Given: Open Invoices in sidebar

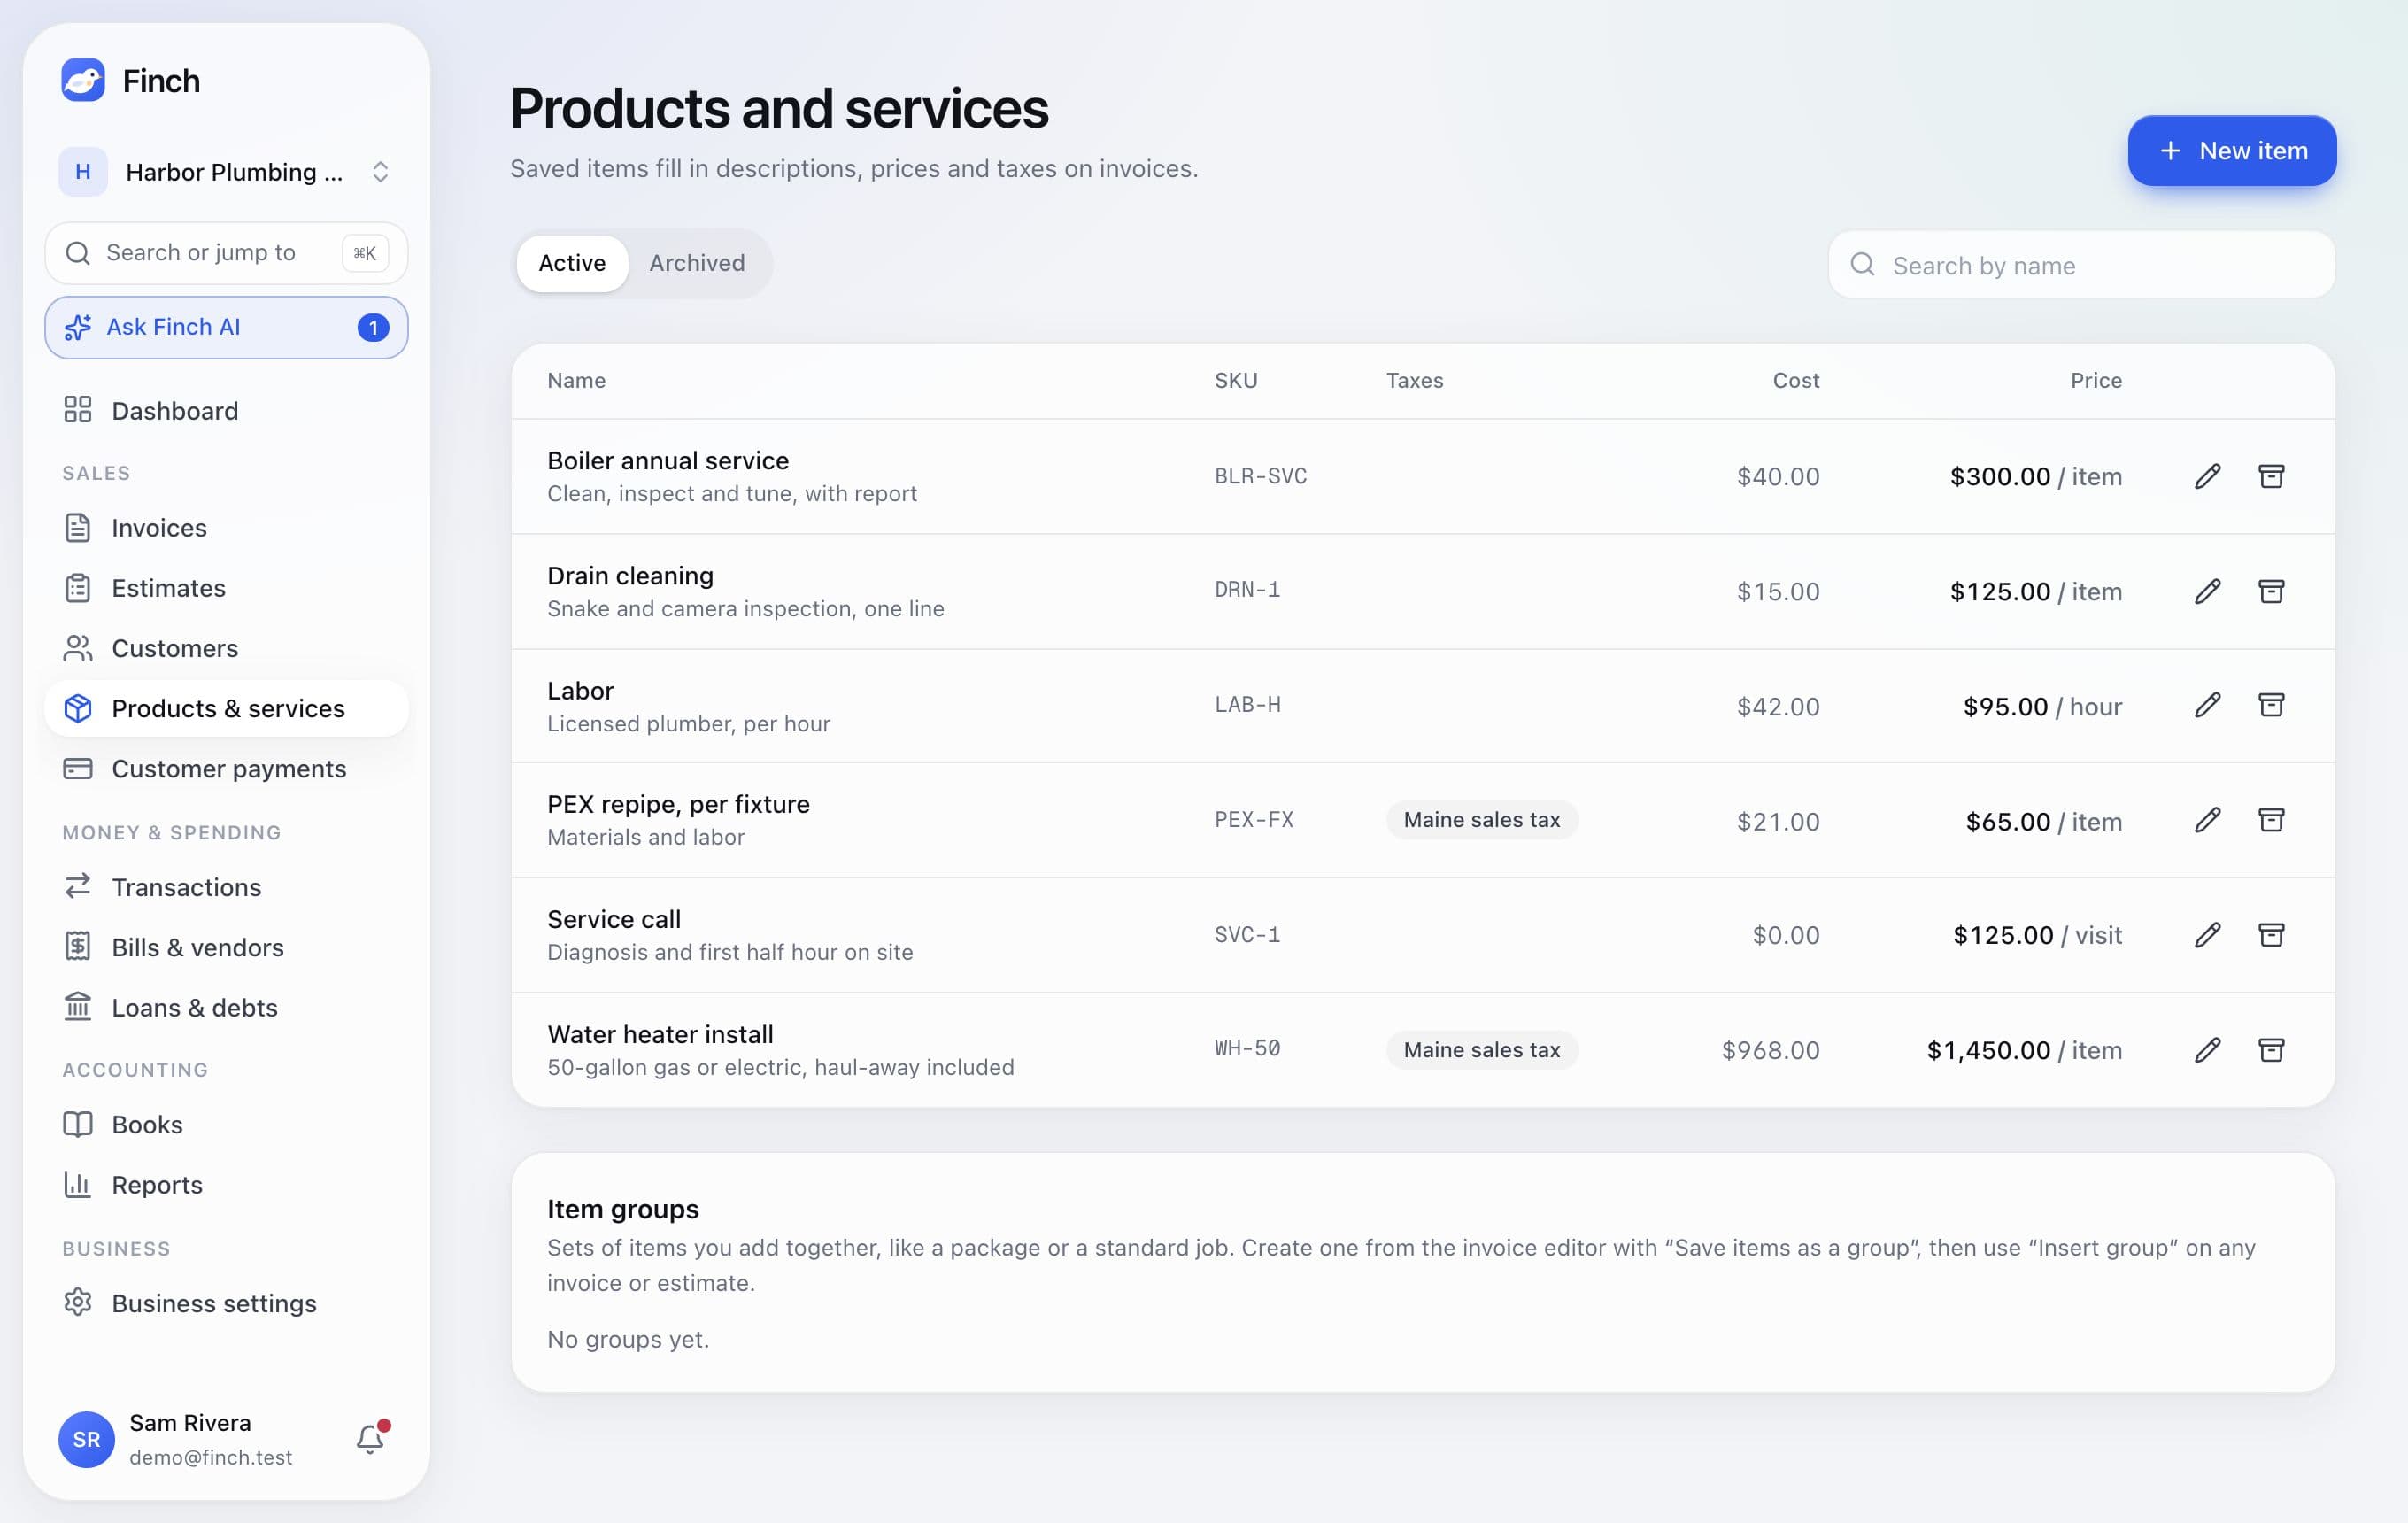Looking at the screenshot, I should pos(226,528).
